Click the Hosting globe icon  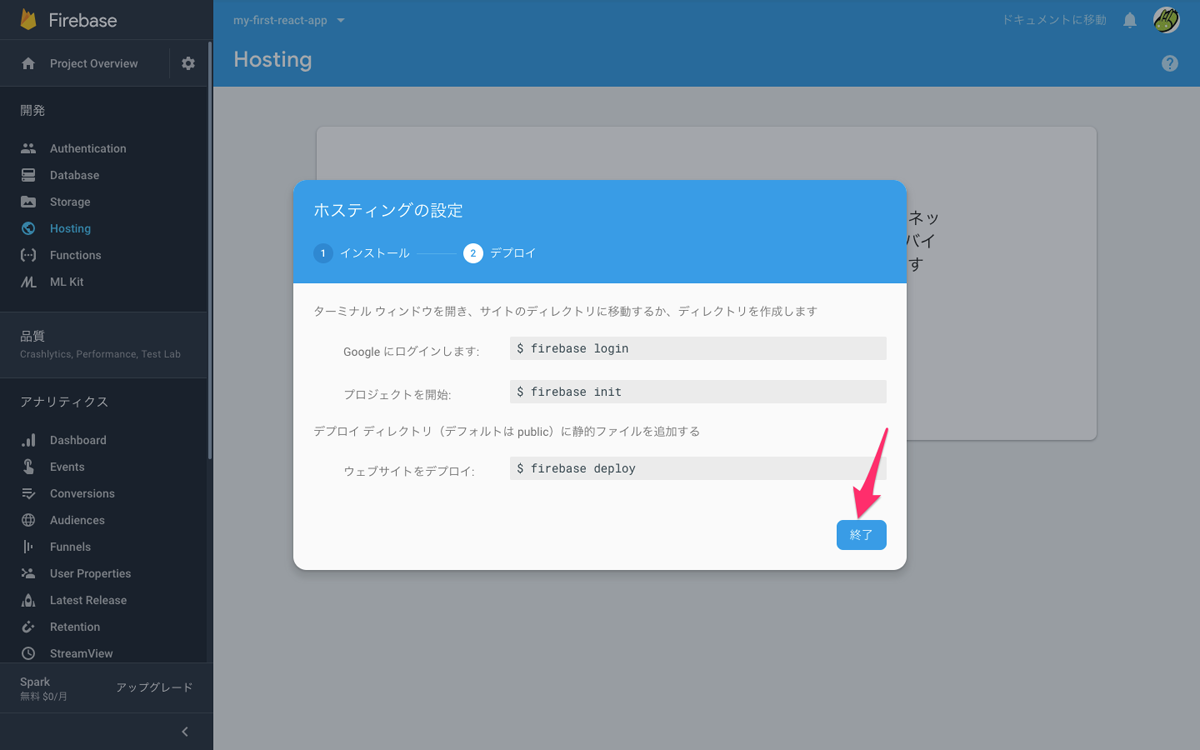(28, 228)
